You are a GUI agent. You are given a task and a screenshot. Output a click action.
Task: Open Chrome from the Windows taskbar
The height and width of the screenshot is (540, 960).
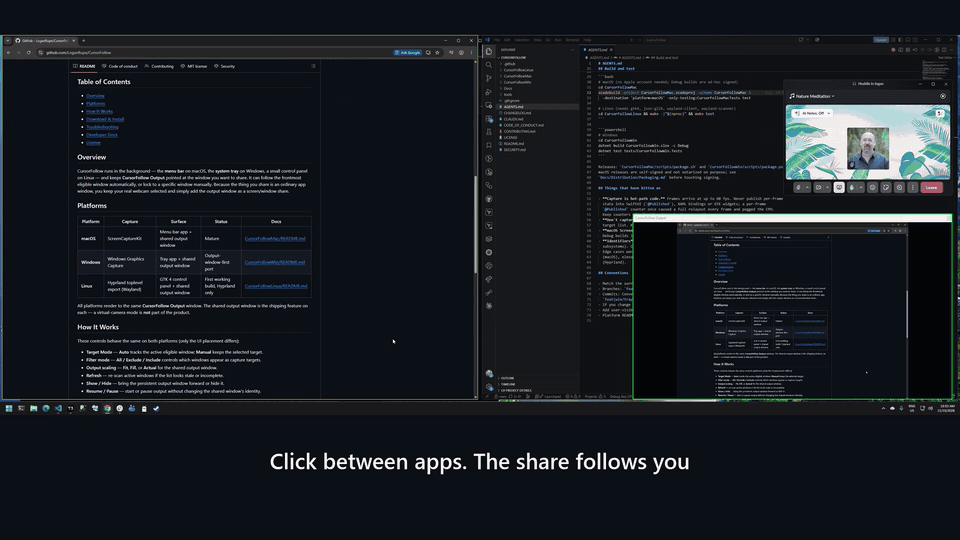(x=107, y=408)
